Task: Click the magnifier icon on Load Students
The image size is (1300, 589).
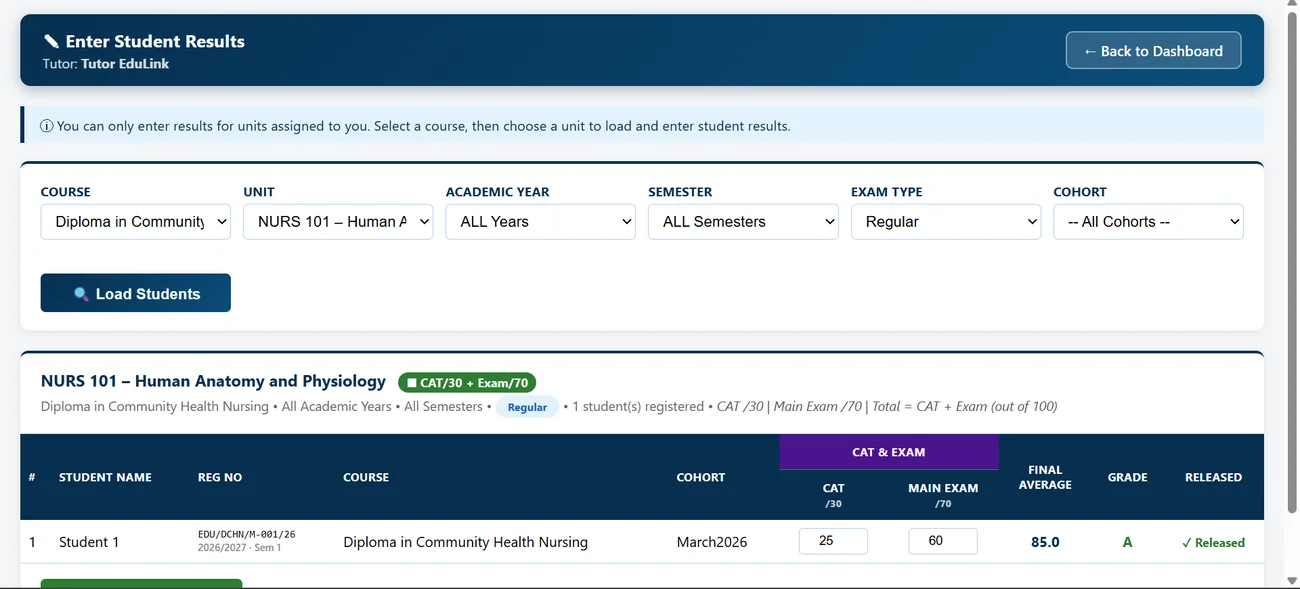Action: [x=81, y=294]
